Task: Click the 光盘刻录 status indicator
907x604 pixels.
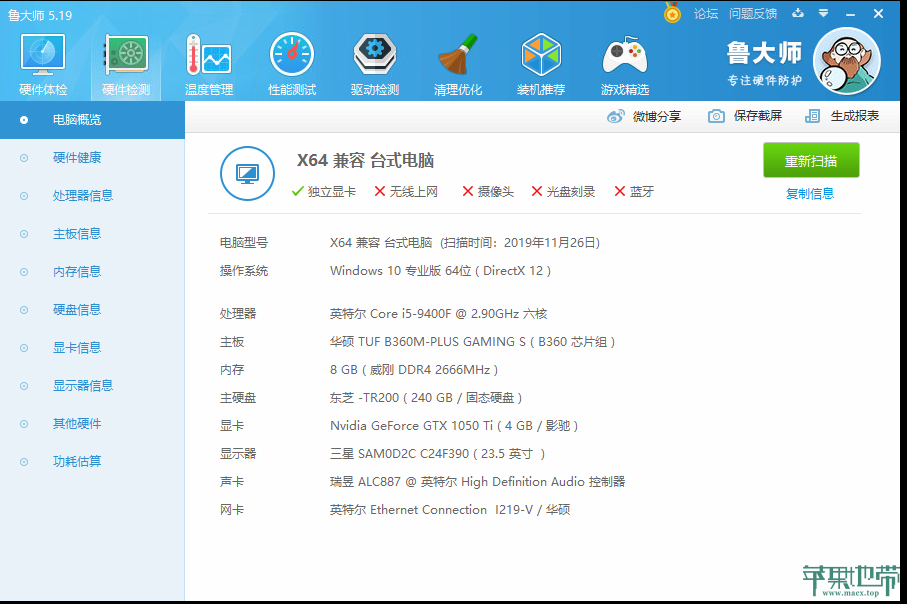Action: click(x=563, y=191)
